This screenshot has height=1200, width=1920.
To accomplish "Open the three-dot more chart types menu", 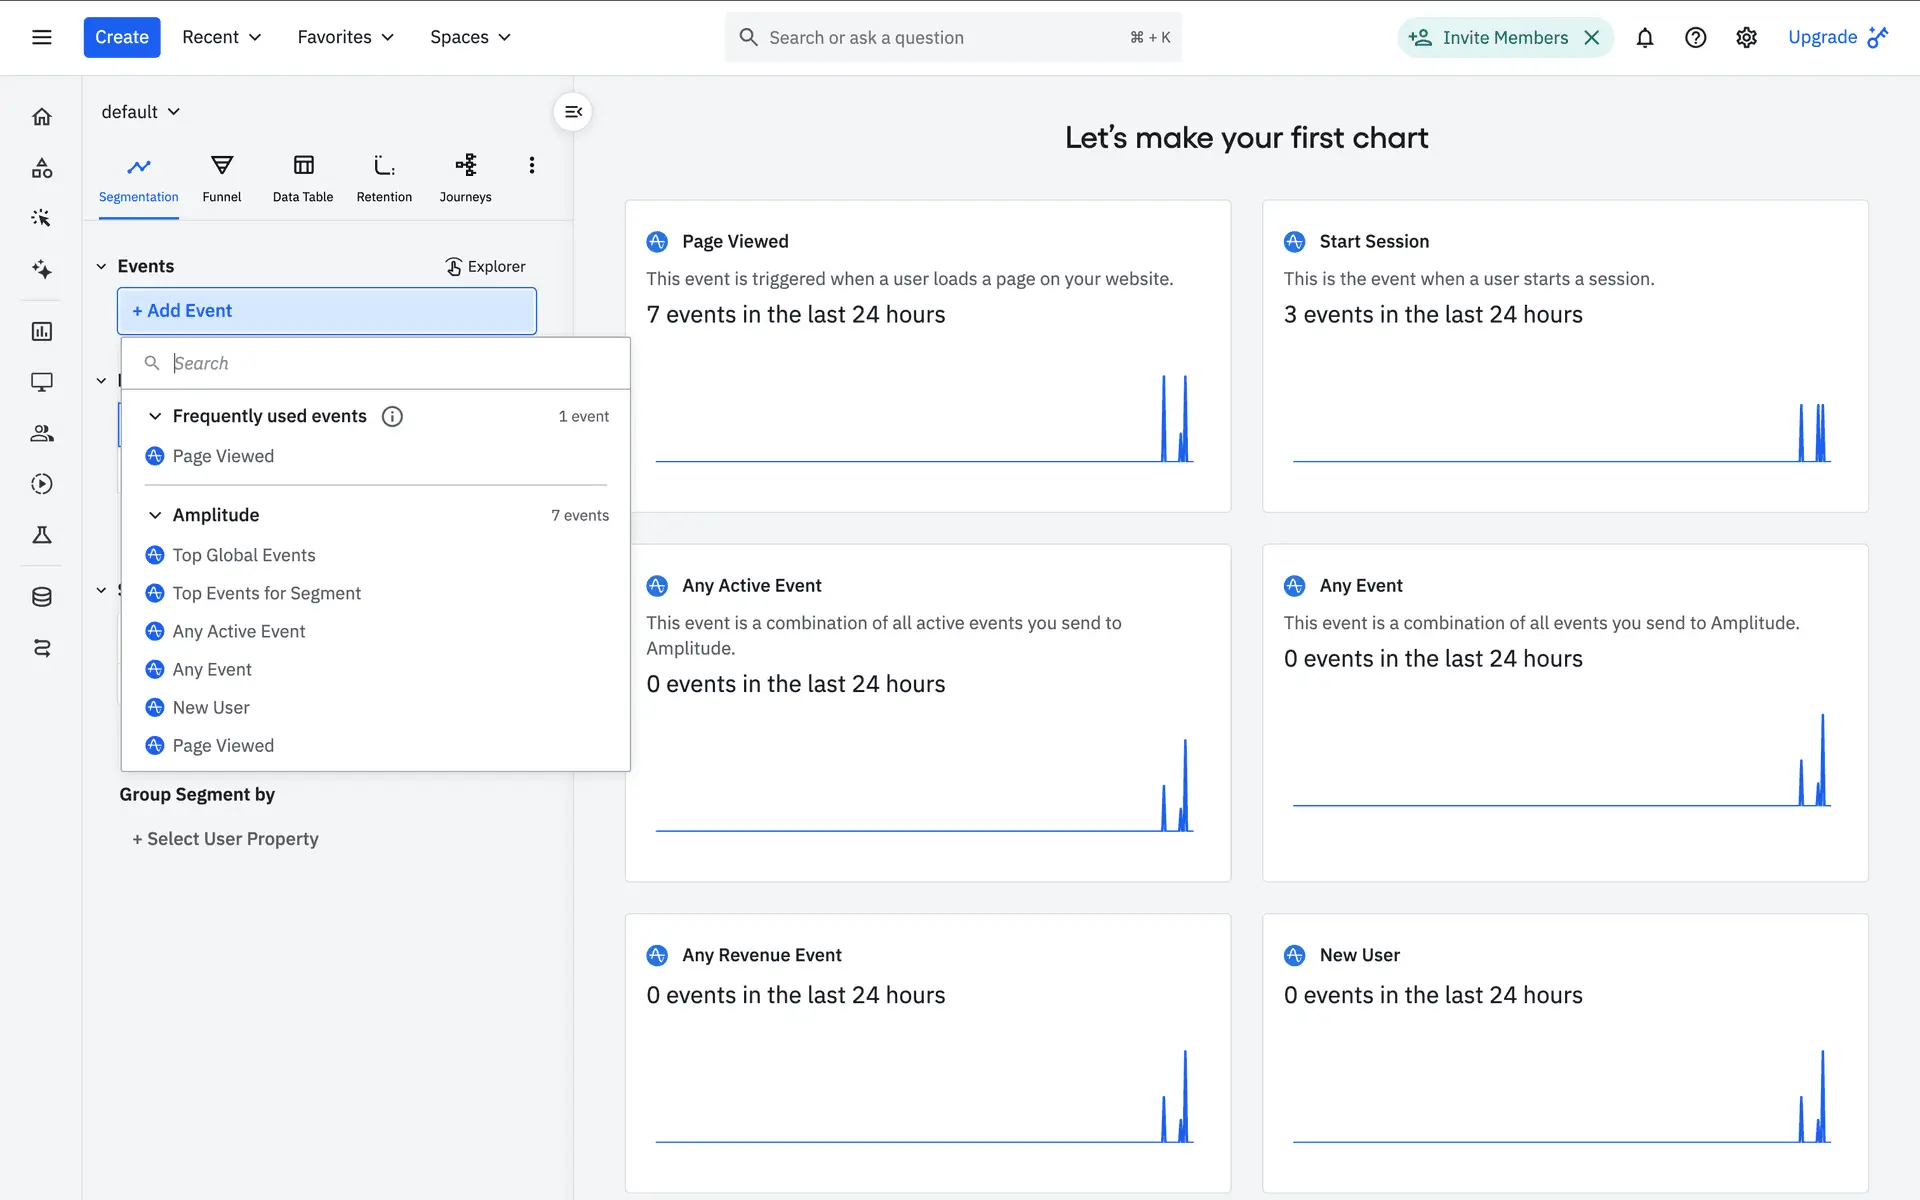I will pyautogui.click(x=532, y=165).
